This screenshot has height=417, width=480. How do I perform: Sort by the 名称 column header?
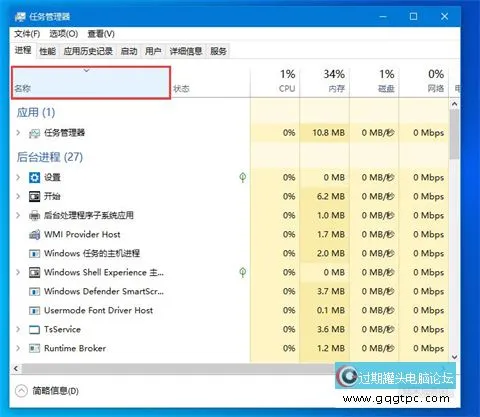[91, 83]
